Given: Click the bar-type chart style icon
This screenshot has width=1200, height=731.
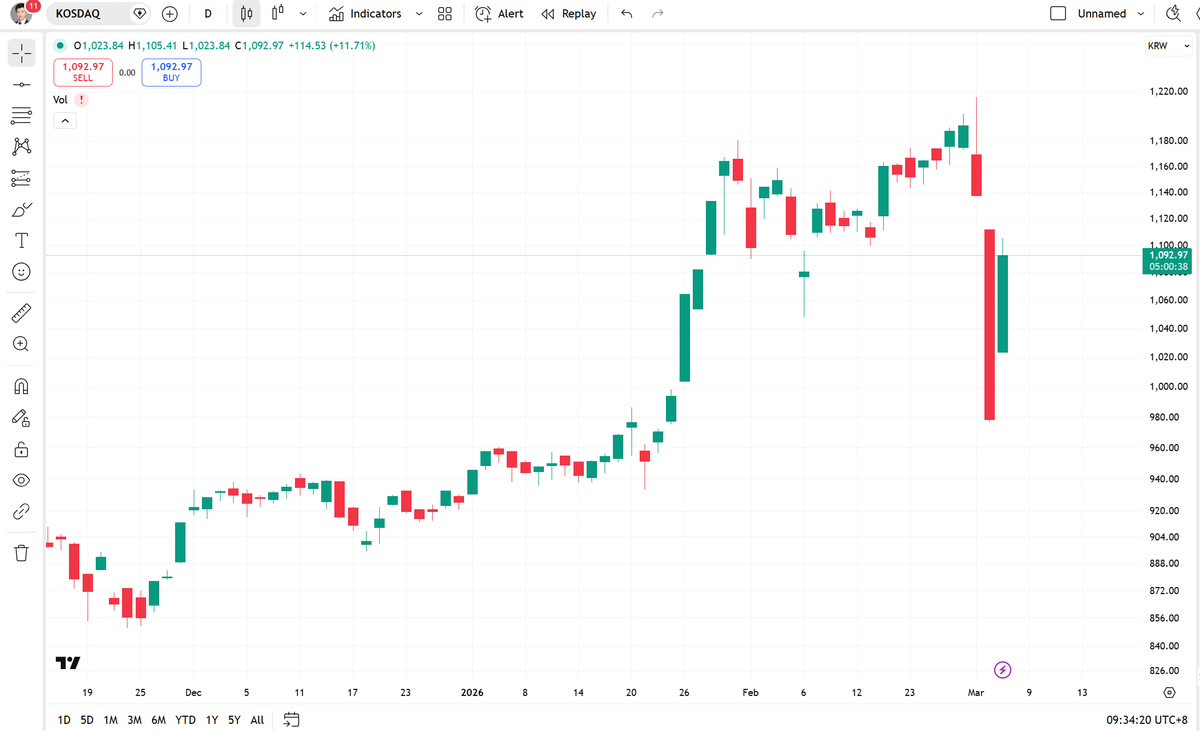Looking at the screenshot, I should [x=277, y=14].
